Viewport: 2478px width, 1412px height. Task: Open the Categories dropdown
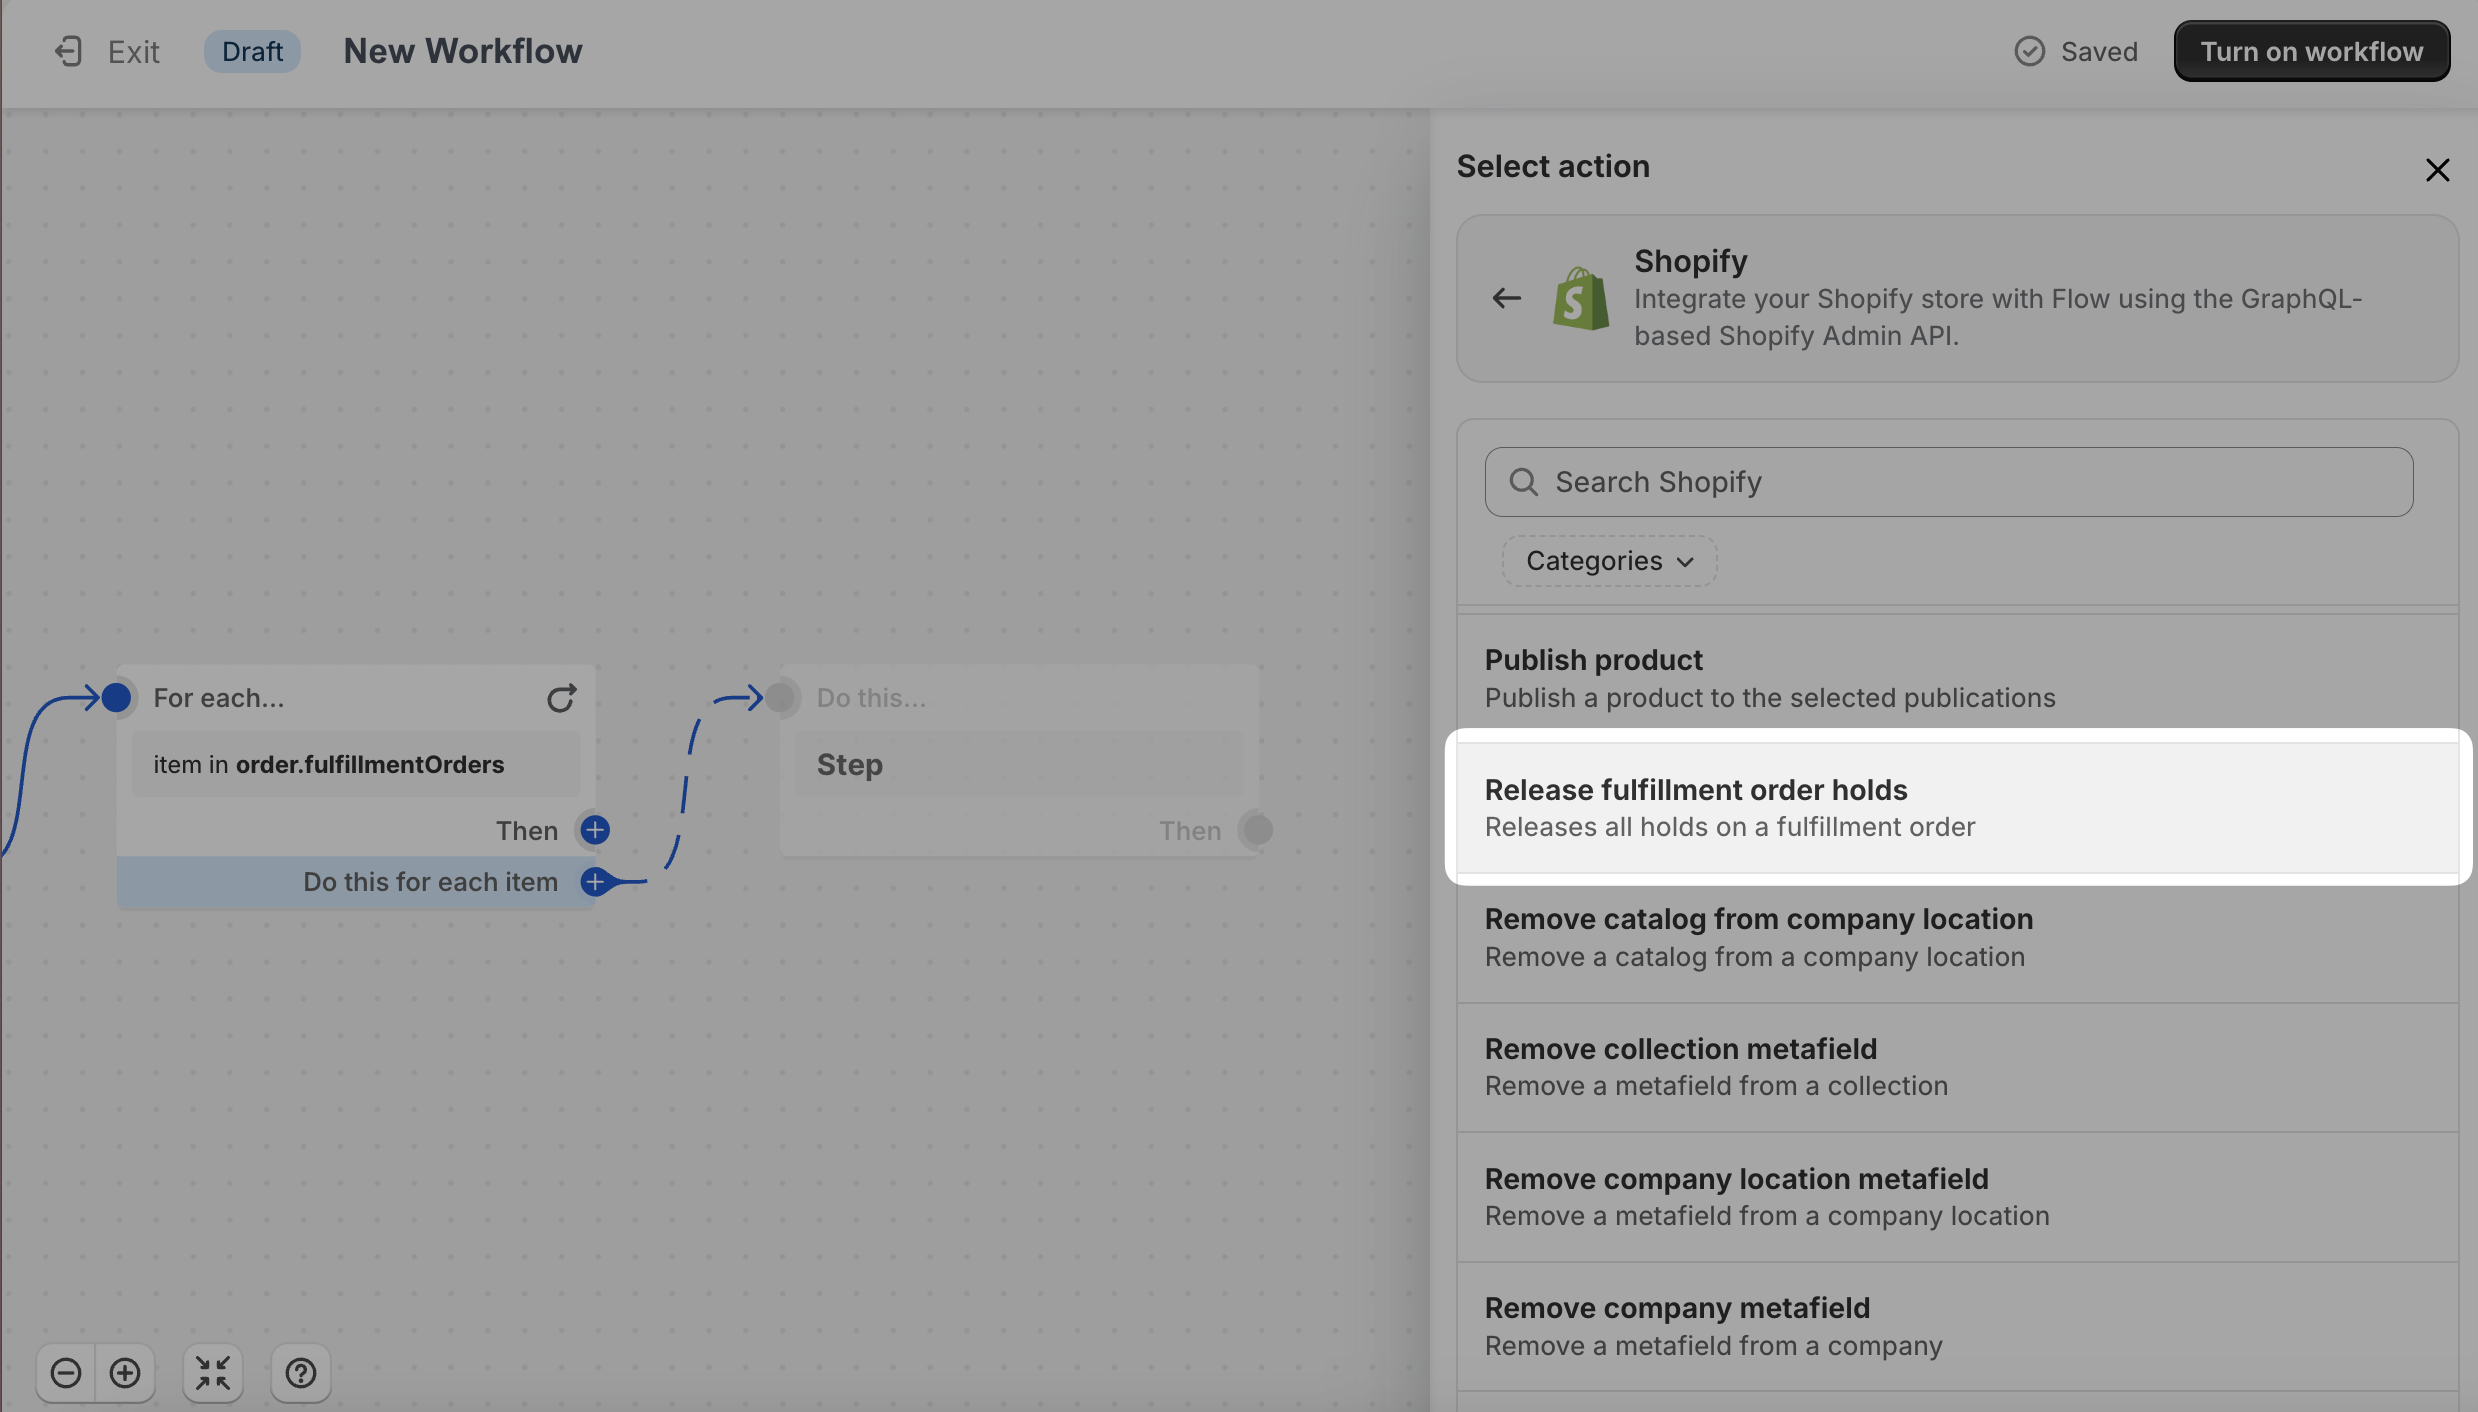point(1609,561)
